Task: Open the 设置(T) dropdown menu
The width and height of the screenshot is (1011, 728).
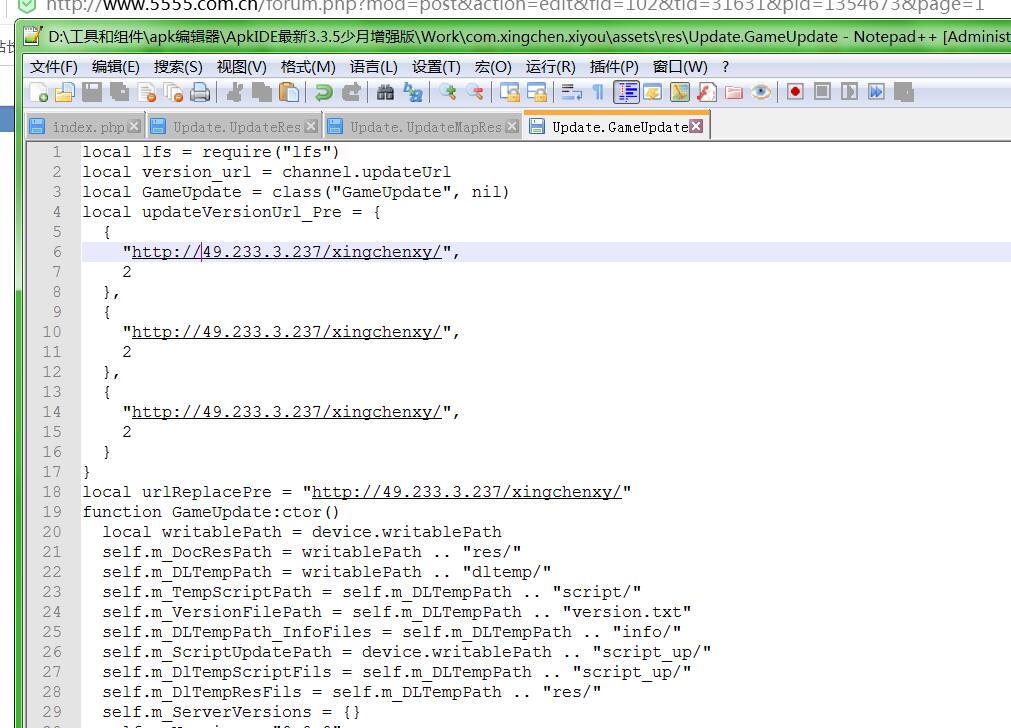Action: [x=436, y=67]
